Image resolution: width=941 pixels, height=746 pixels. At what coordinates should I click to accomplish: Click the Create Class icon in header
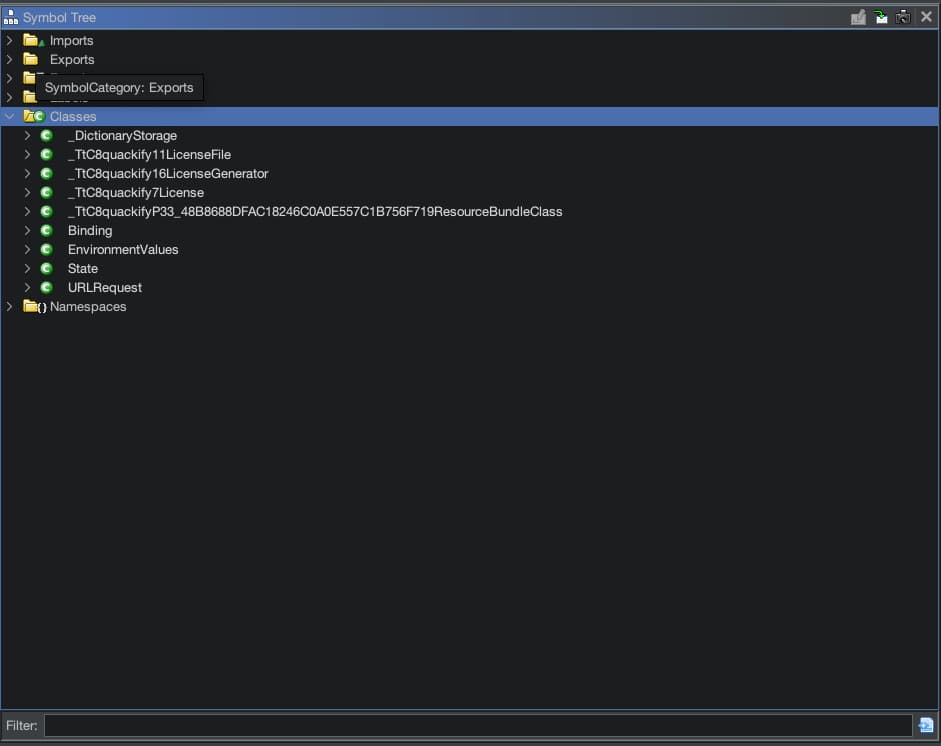pos(858,17)
